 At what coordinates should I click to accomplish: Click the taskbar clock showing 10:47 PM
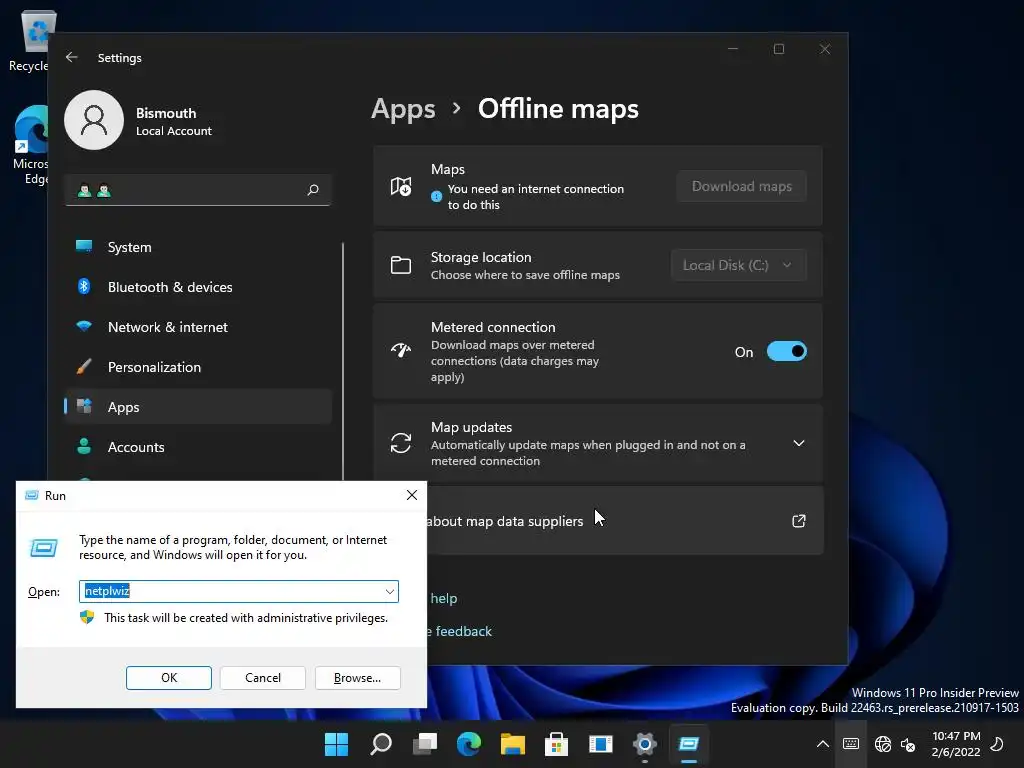(955, 744)
